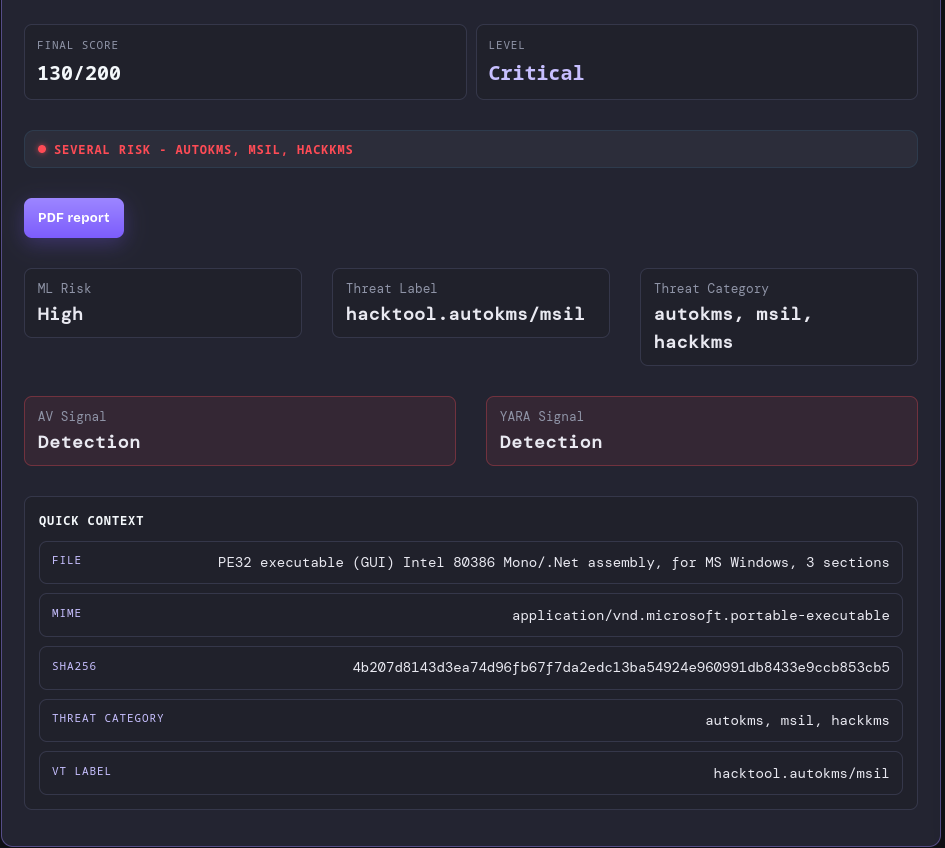The height and width of the screenshot is (848, 945).
Task: Click the Threat Label card heading
Action: 391,289
